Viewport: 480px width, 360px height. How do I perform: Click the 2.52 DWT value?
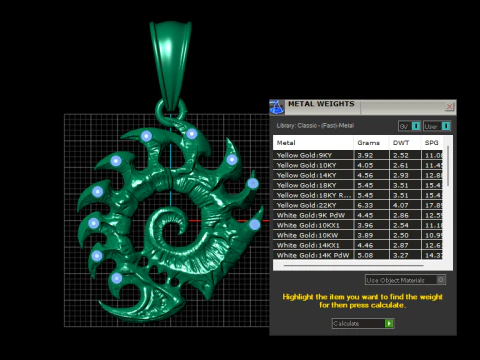(401, 155)
